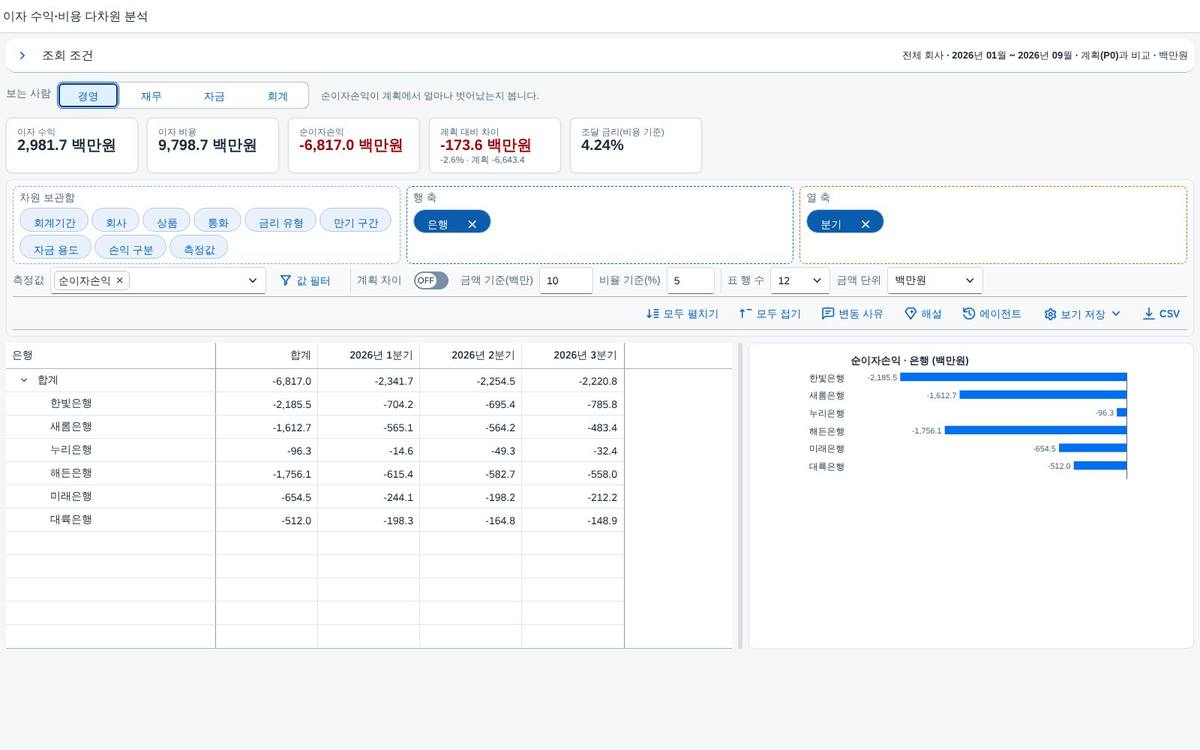Image resolution: width=1200 pixels, height=750 pixels.
Task: Expand the 조회 조건 panel chevron
Action: [x=22, y=56]
